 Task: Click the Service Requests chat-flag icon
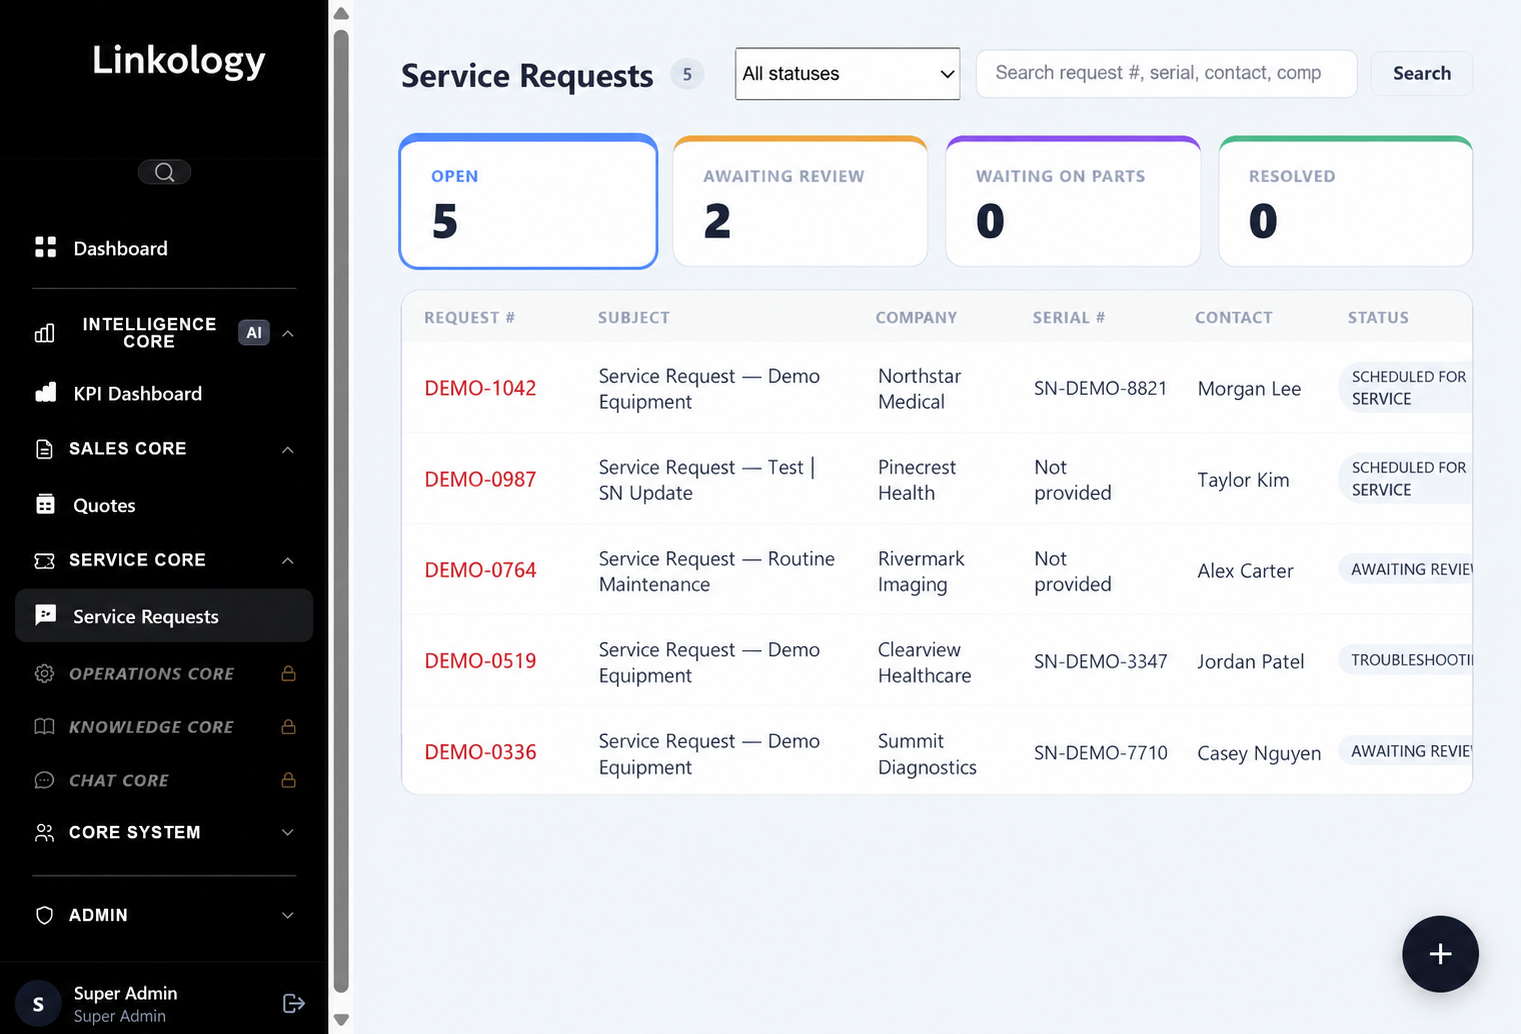45,615
